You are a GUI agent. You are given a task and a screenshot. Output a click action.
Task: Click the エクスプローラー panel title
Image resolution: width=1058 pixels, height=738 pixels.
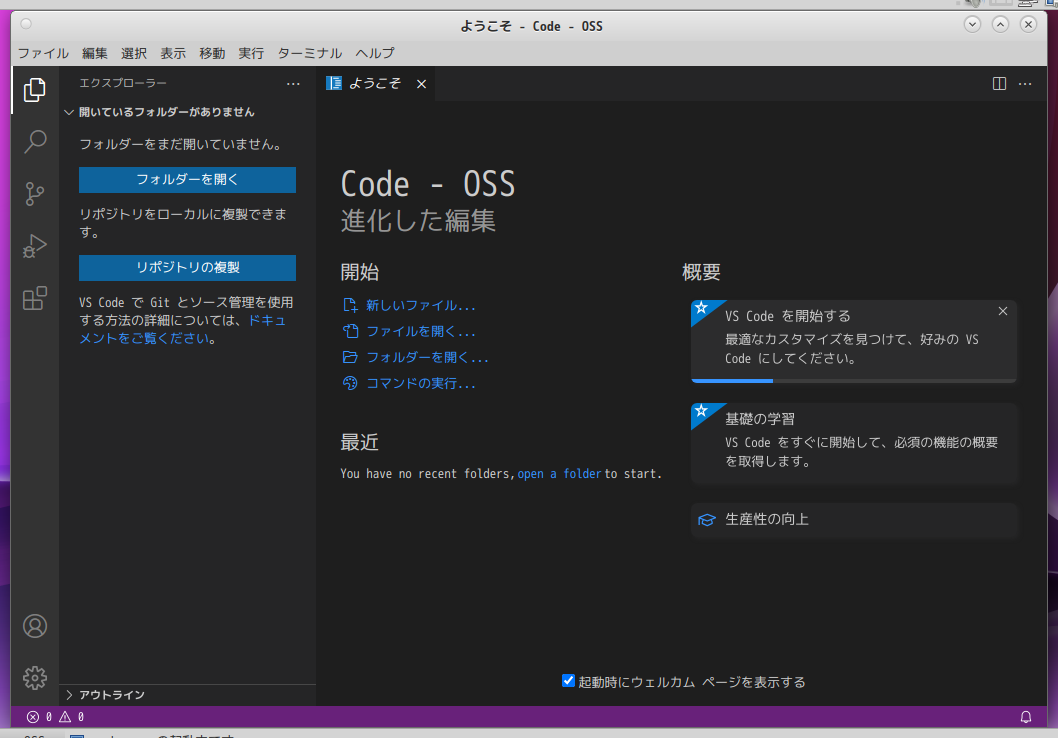coord(123,83)
